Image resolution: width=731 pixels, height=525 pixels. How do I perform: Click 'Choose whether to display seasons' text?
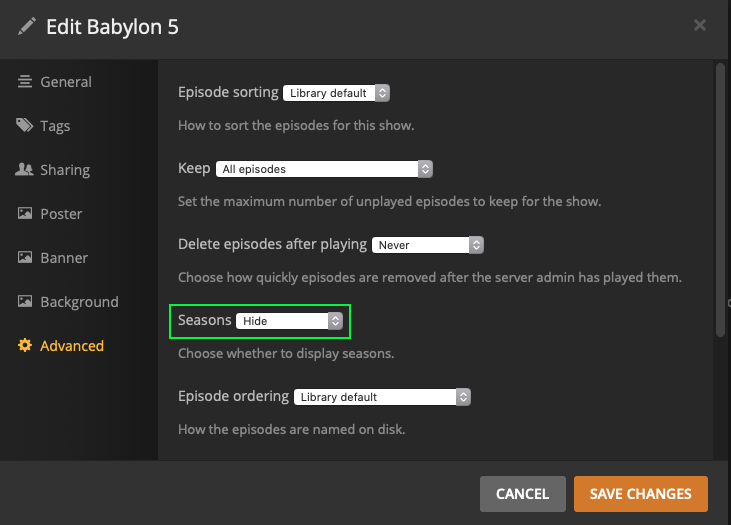coord(286,353)
